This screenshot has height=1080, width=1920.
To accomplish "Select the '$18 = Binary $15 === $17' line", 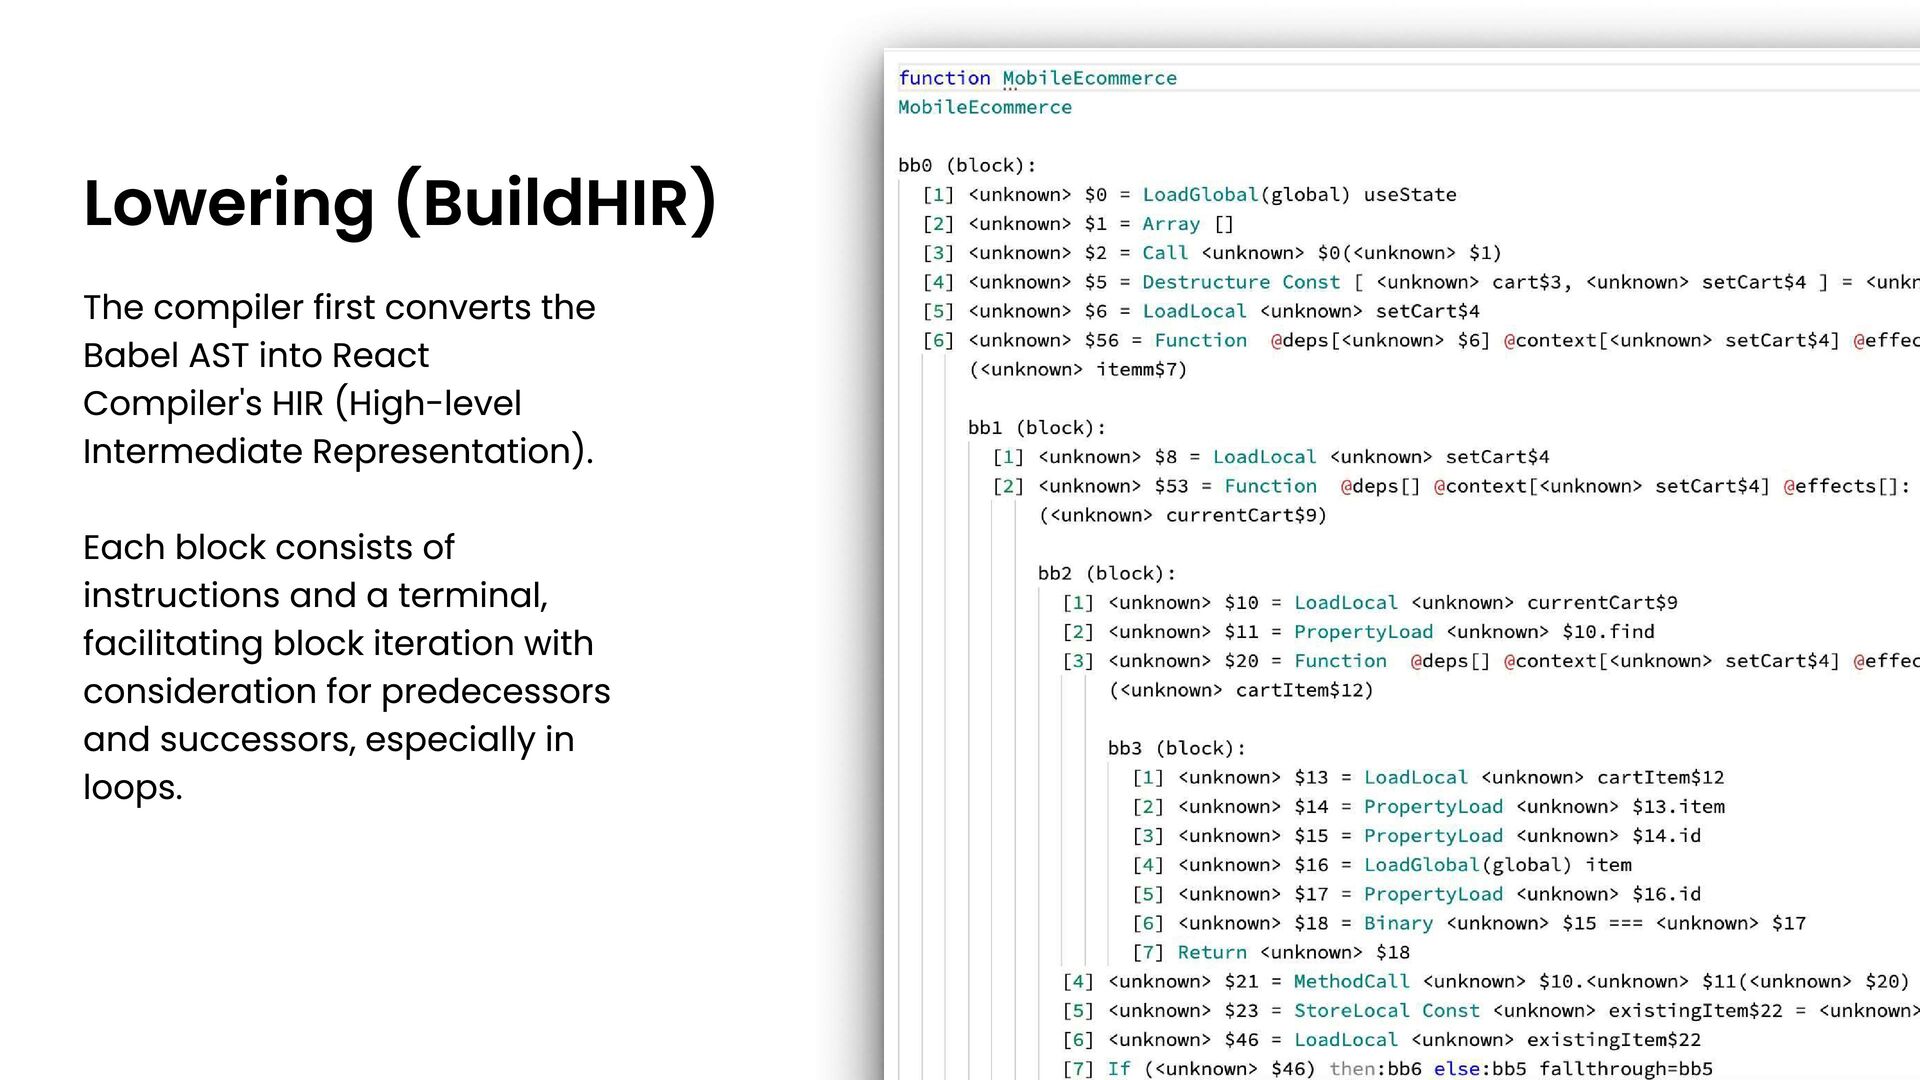I will [x=1469, y=923].
